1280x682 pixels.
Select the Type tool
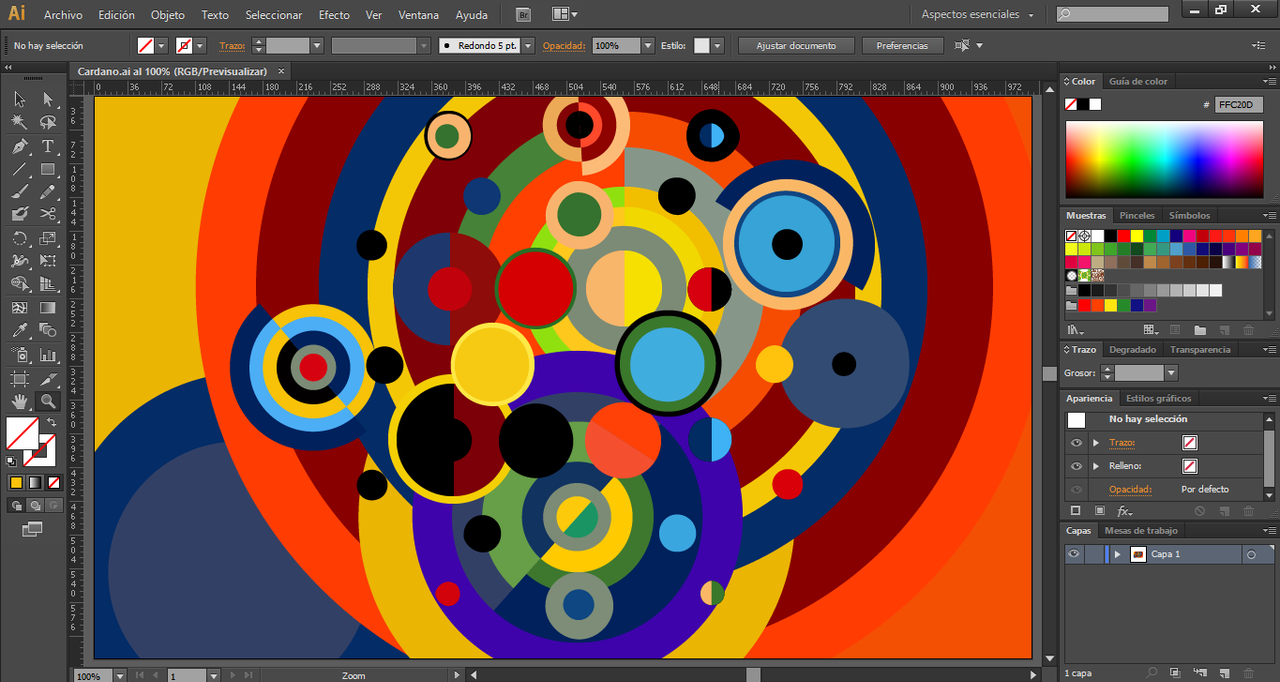(x=47, y=146)
